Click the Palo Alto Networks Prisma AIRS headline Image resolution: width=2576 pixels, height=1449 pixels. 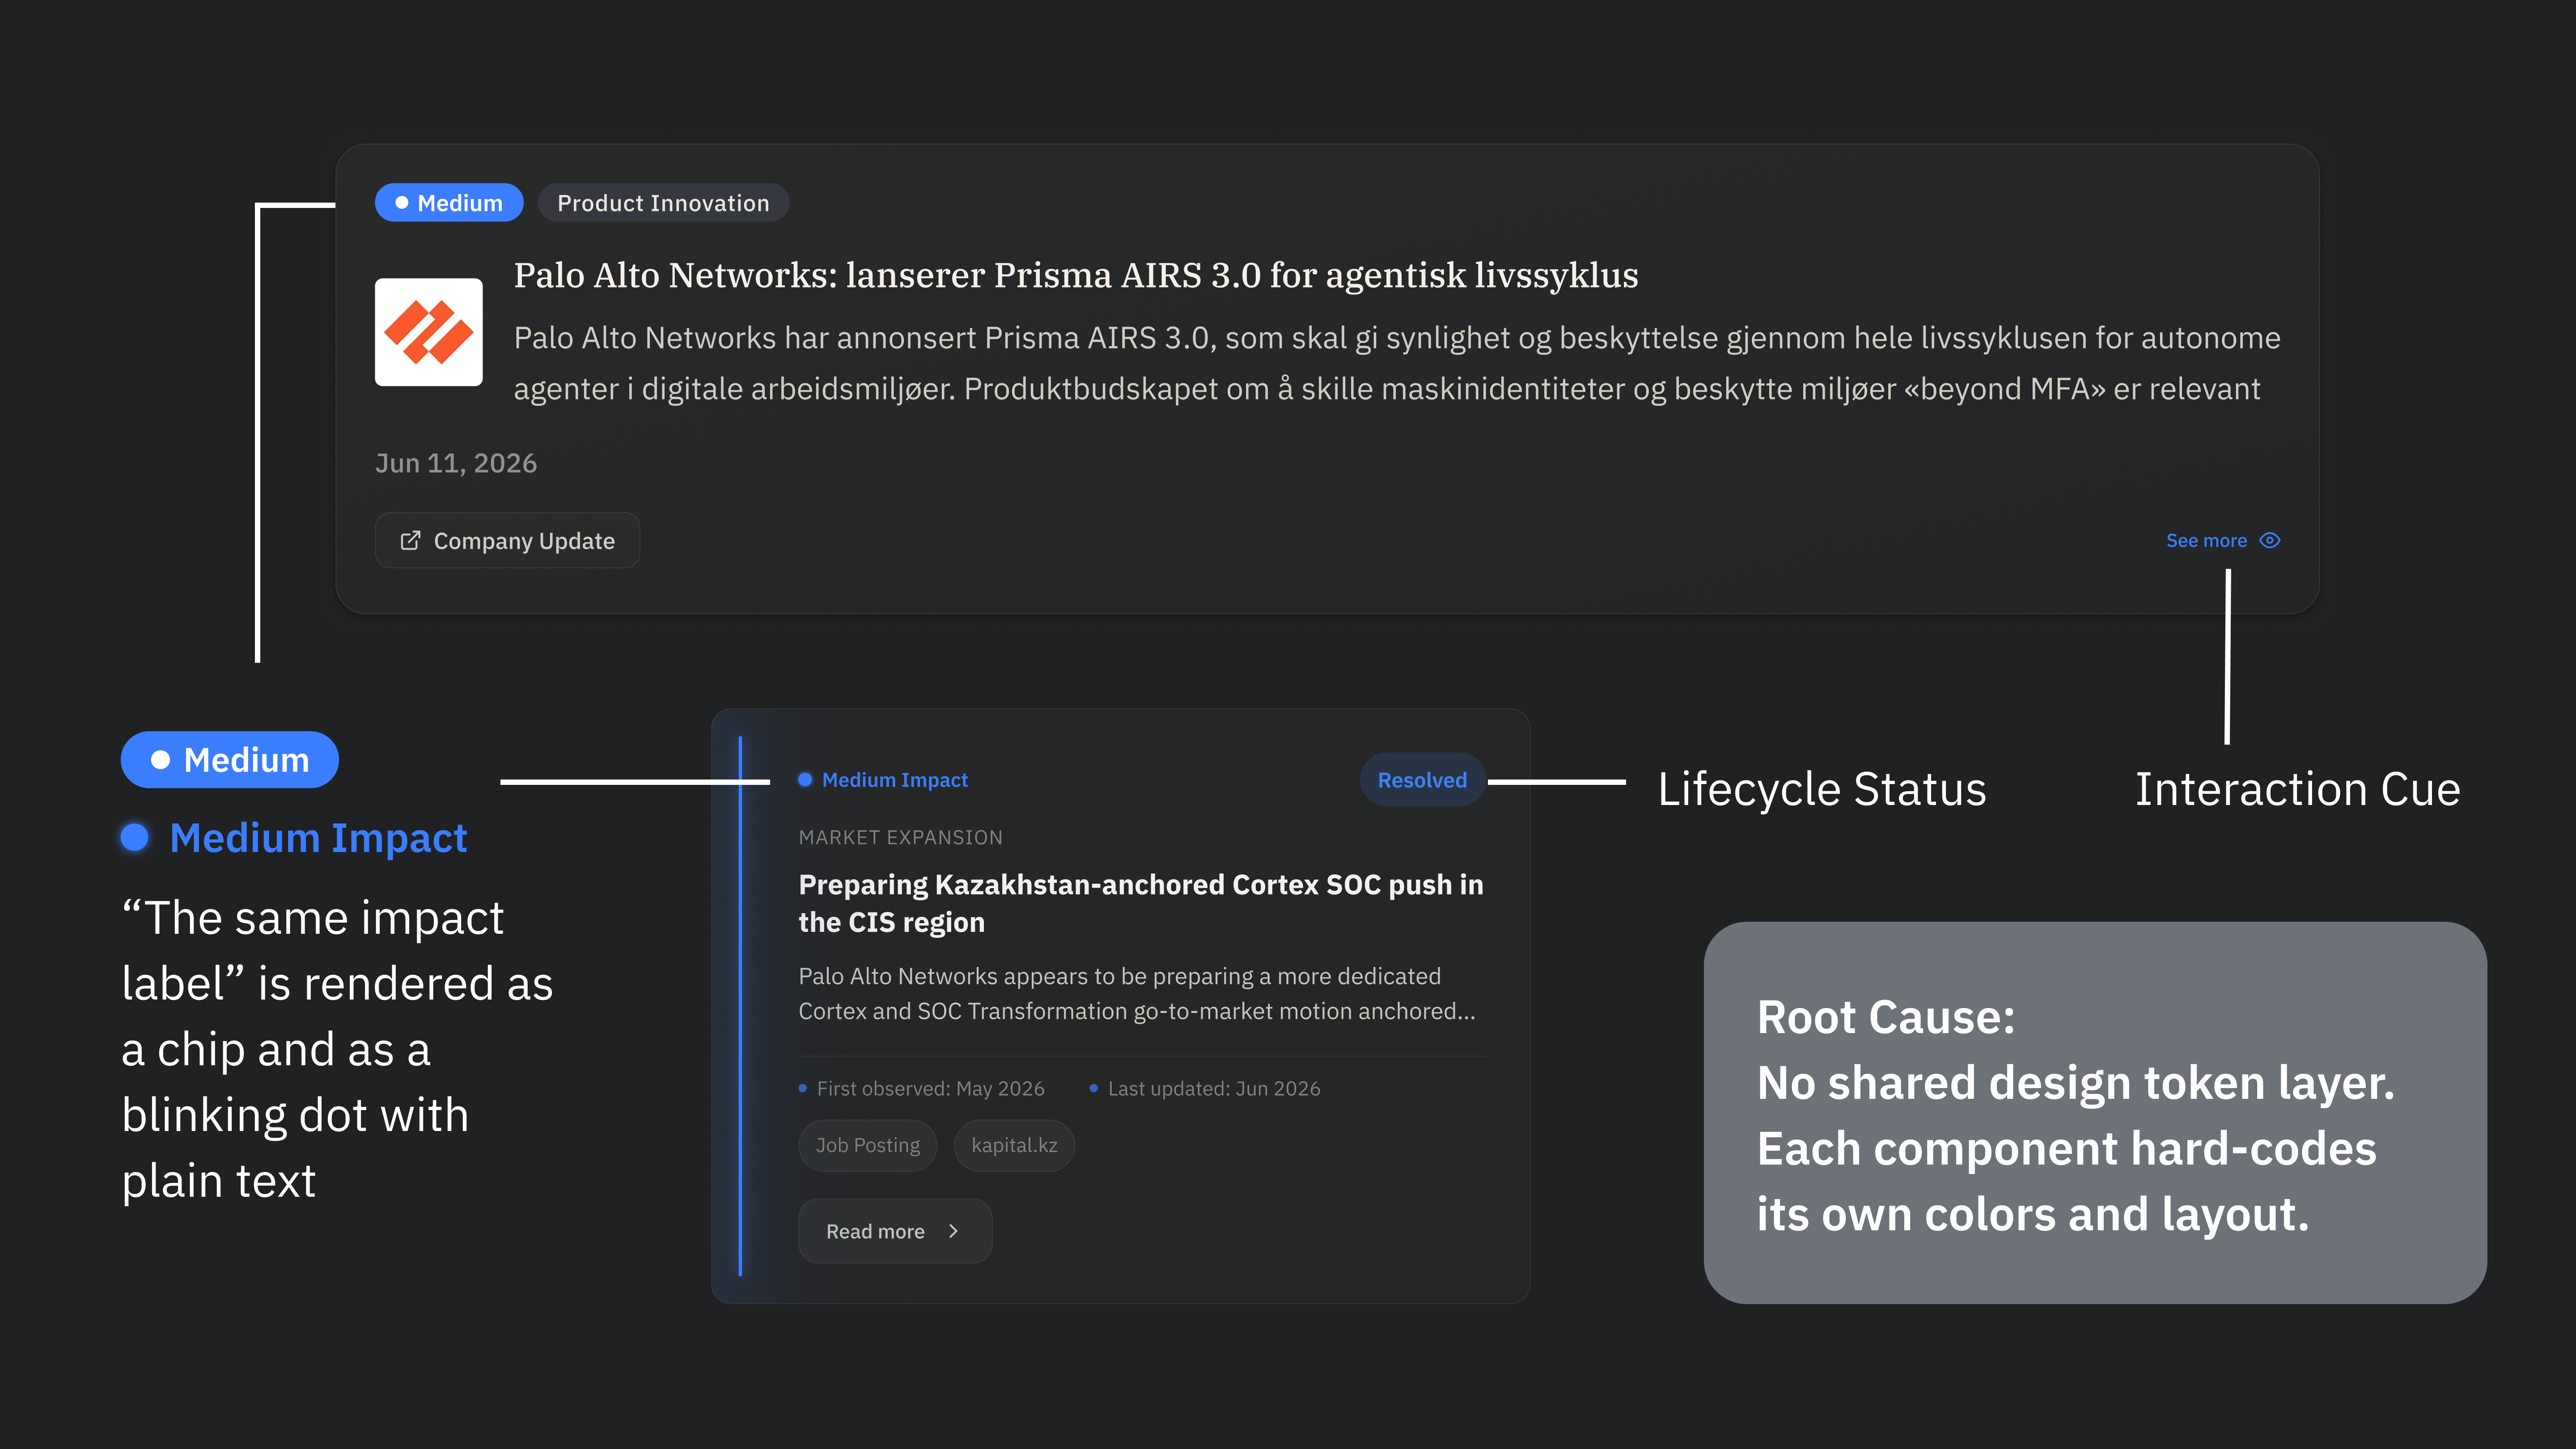1076,275
